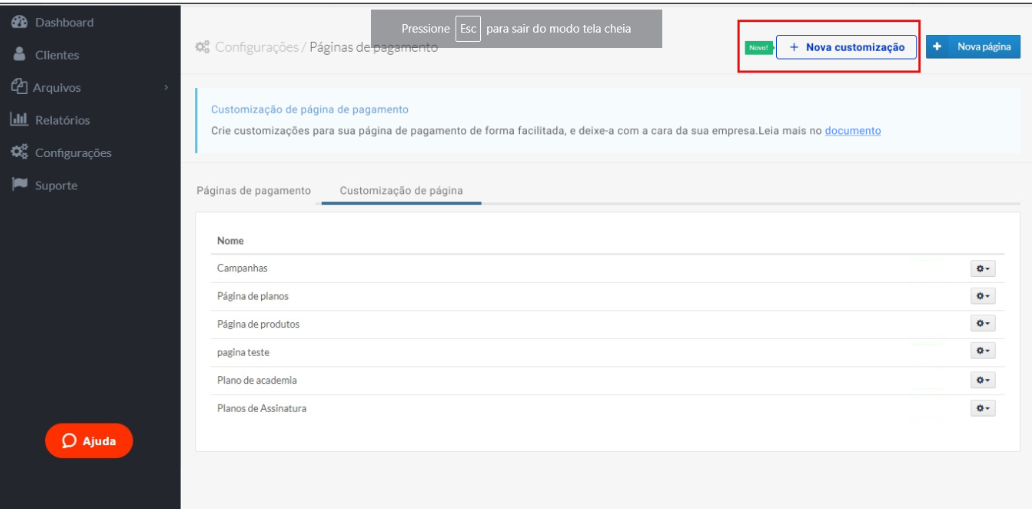
Task: Click the Nova customização button
Action: (x=846, y=47)
